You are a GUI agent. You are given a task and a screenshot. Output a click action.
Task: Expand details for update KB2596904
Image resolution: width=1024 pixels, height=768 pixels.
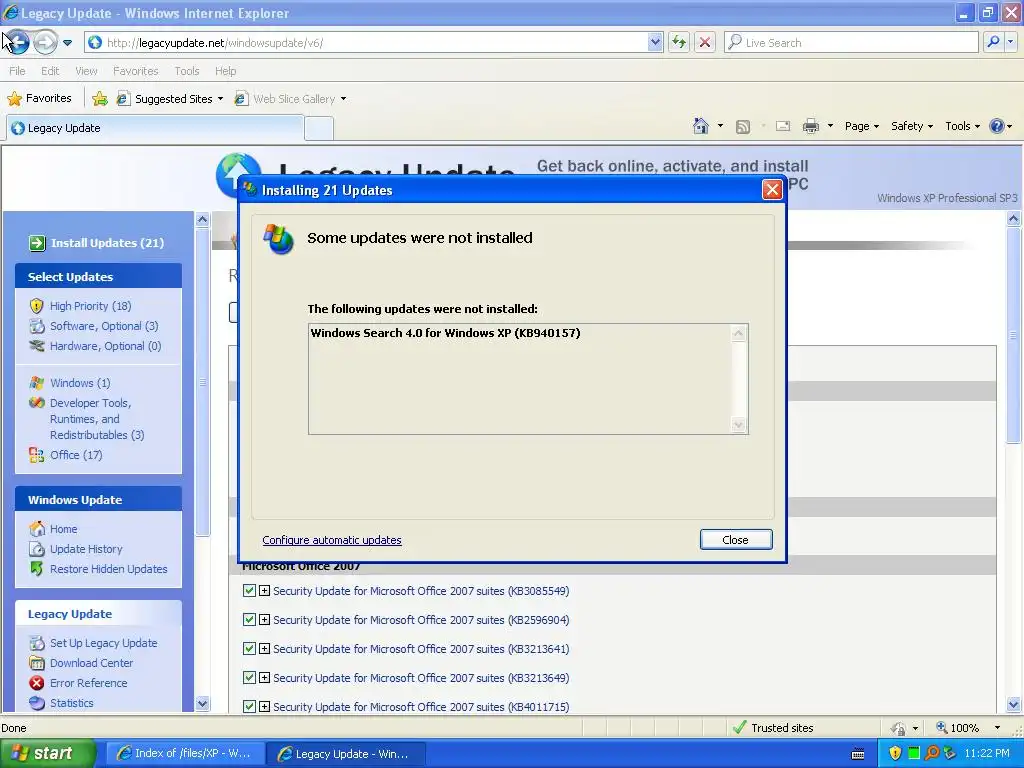pyautogui.click(x=264, y=619)
